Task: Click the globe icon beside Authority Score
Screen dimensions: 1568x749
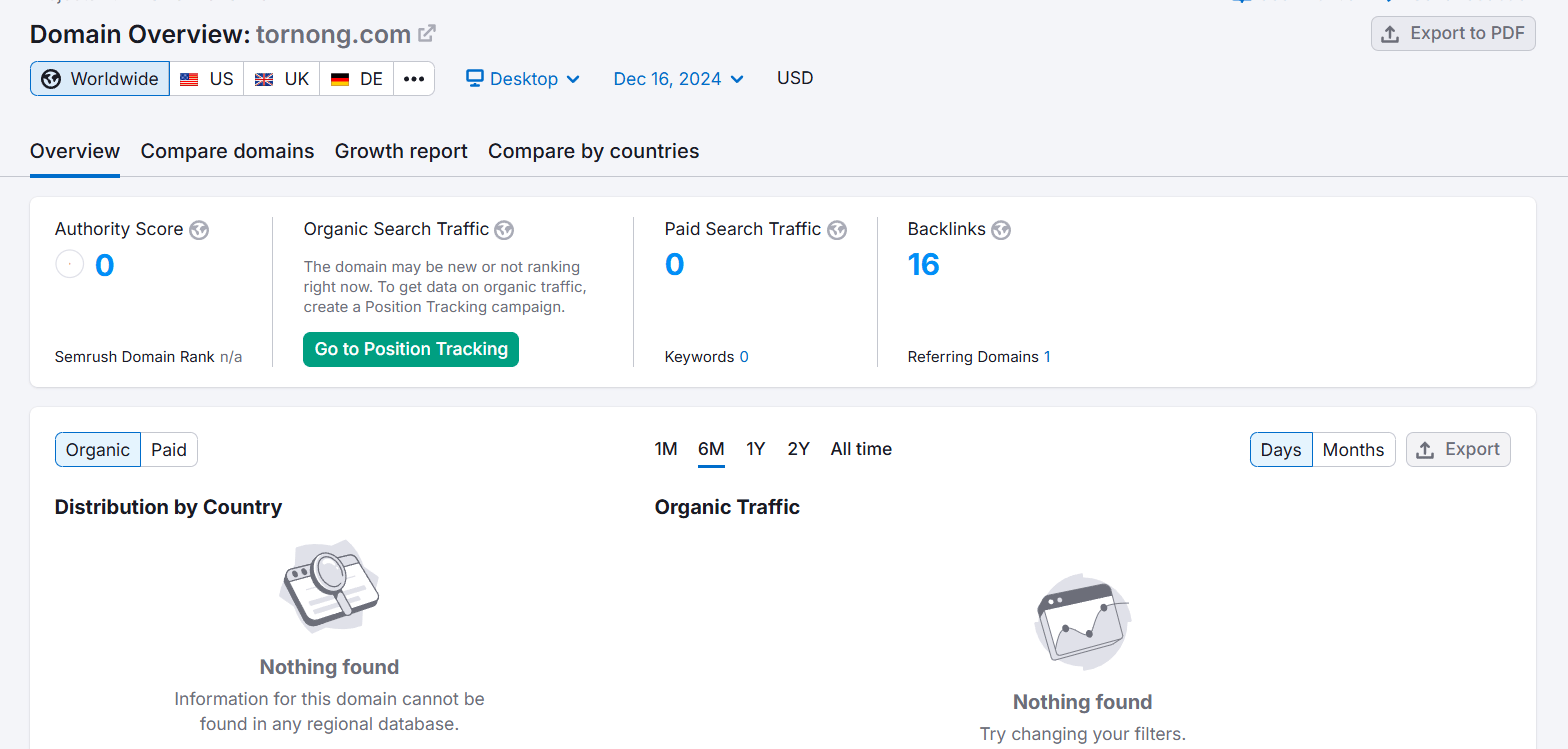Action: pos(199,230)
